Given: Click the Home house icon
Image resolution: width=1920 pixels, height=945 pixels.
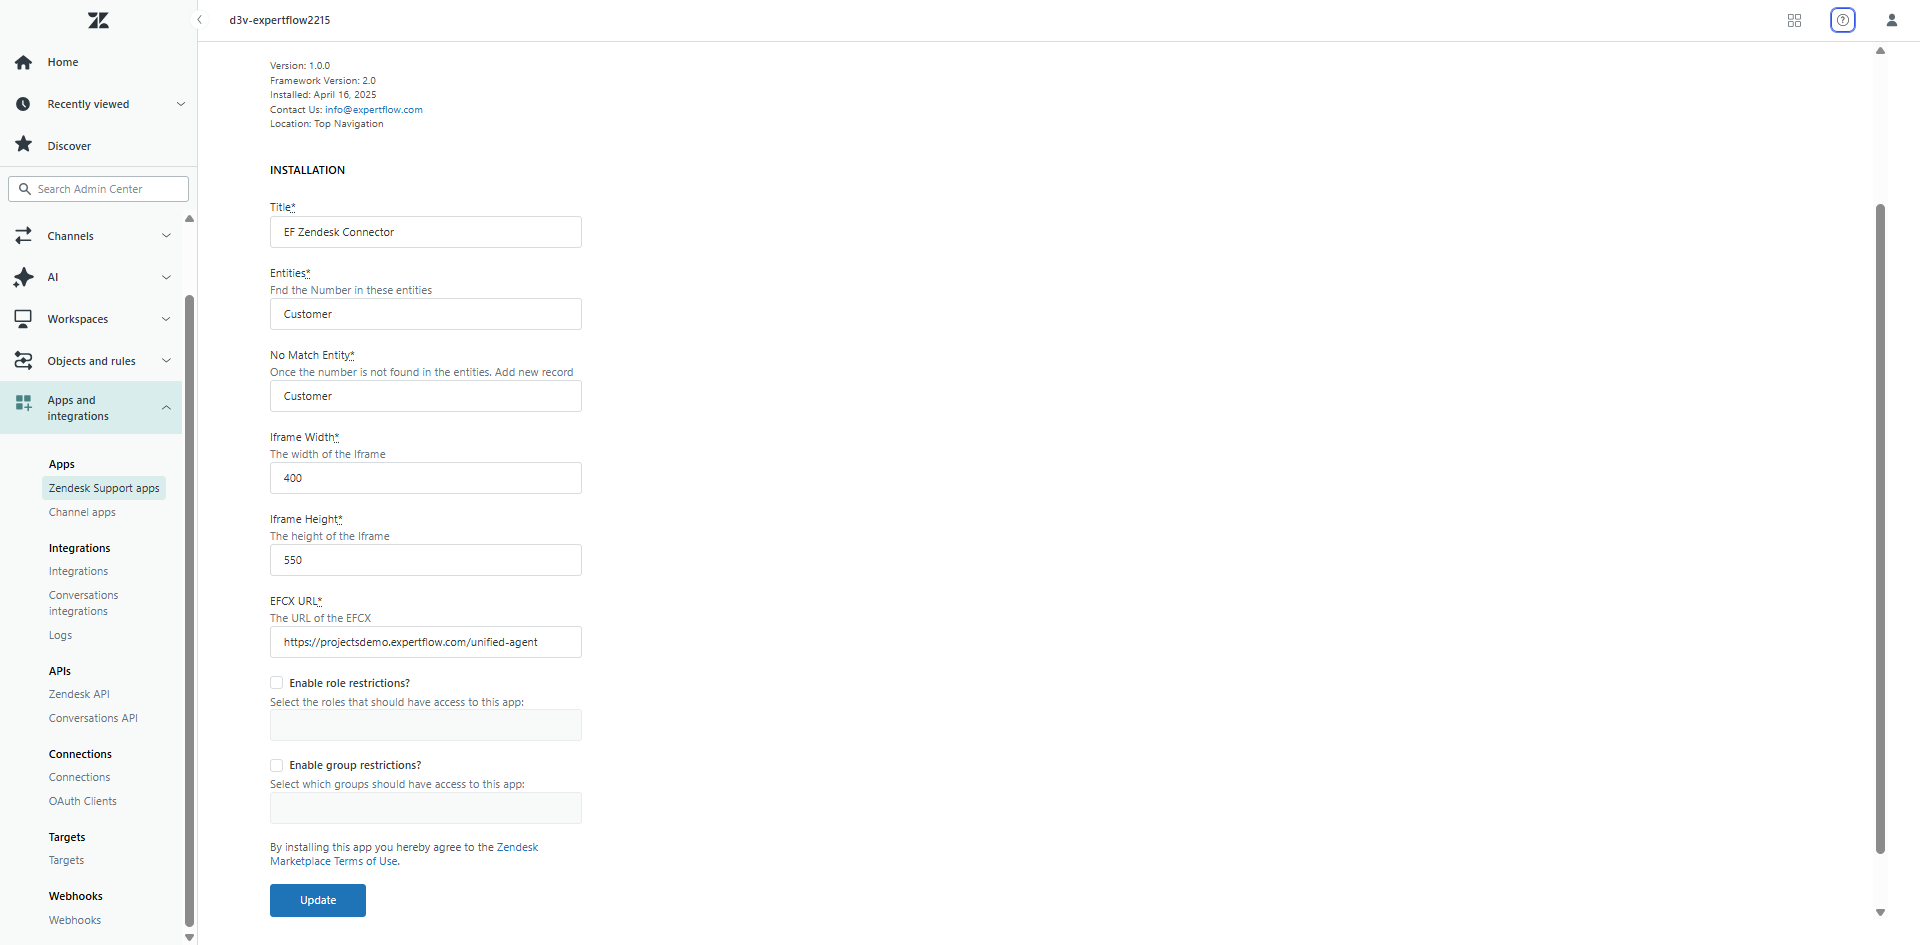Looking at the screenshot, I should pos(24,62).
